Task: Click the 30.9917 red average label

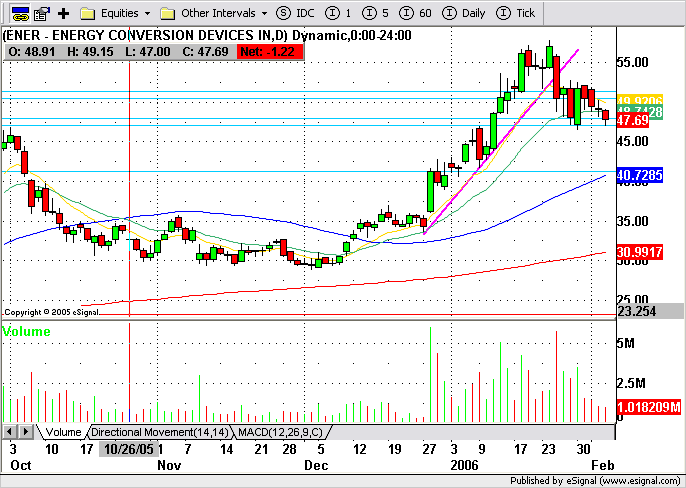Action: point(640,252)
